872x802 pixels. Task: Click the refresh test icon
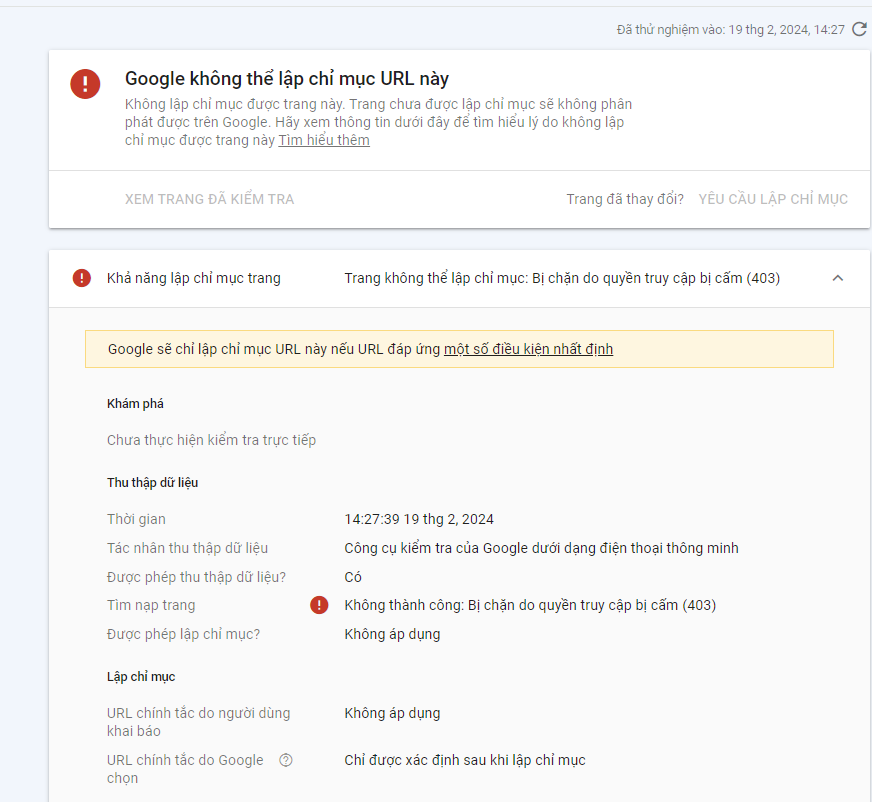[859, 29]
